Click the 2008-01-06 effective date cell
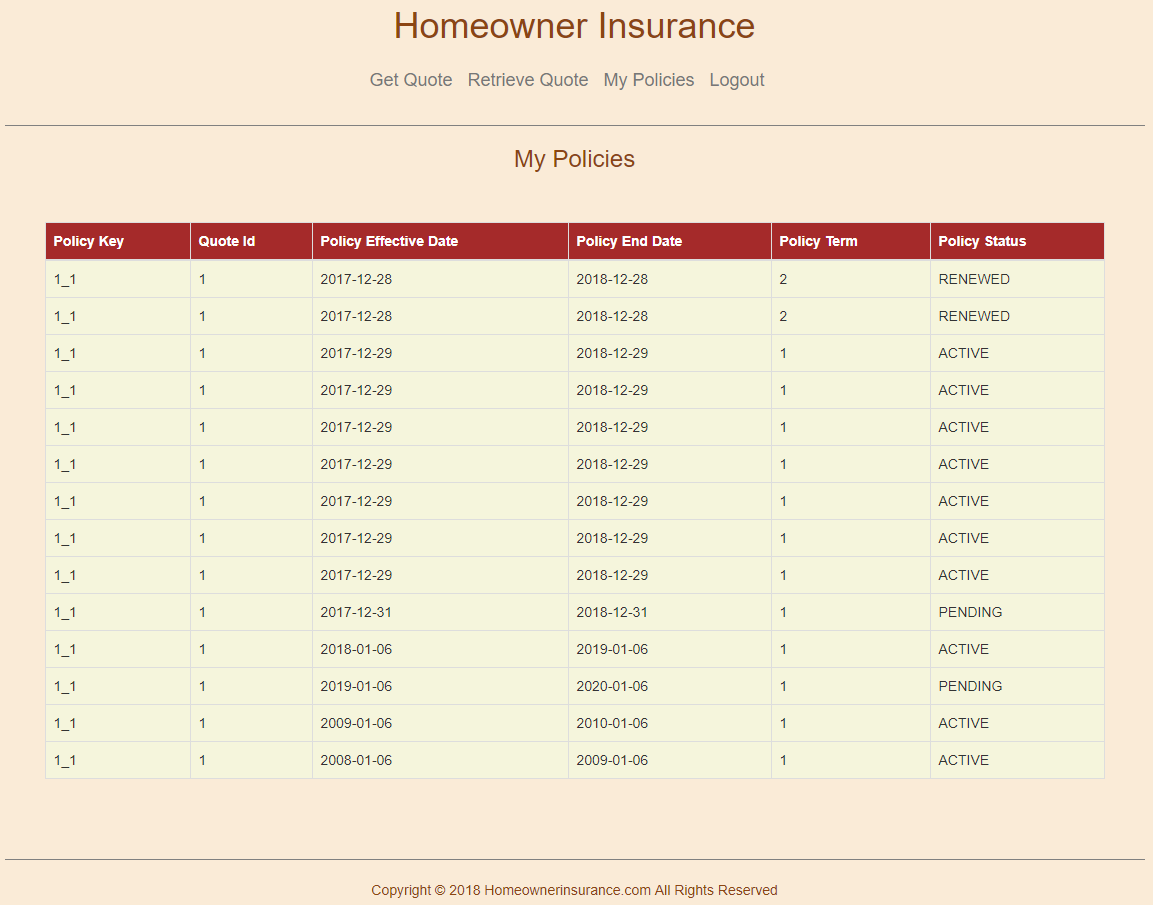 (356, 760)
